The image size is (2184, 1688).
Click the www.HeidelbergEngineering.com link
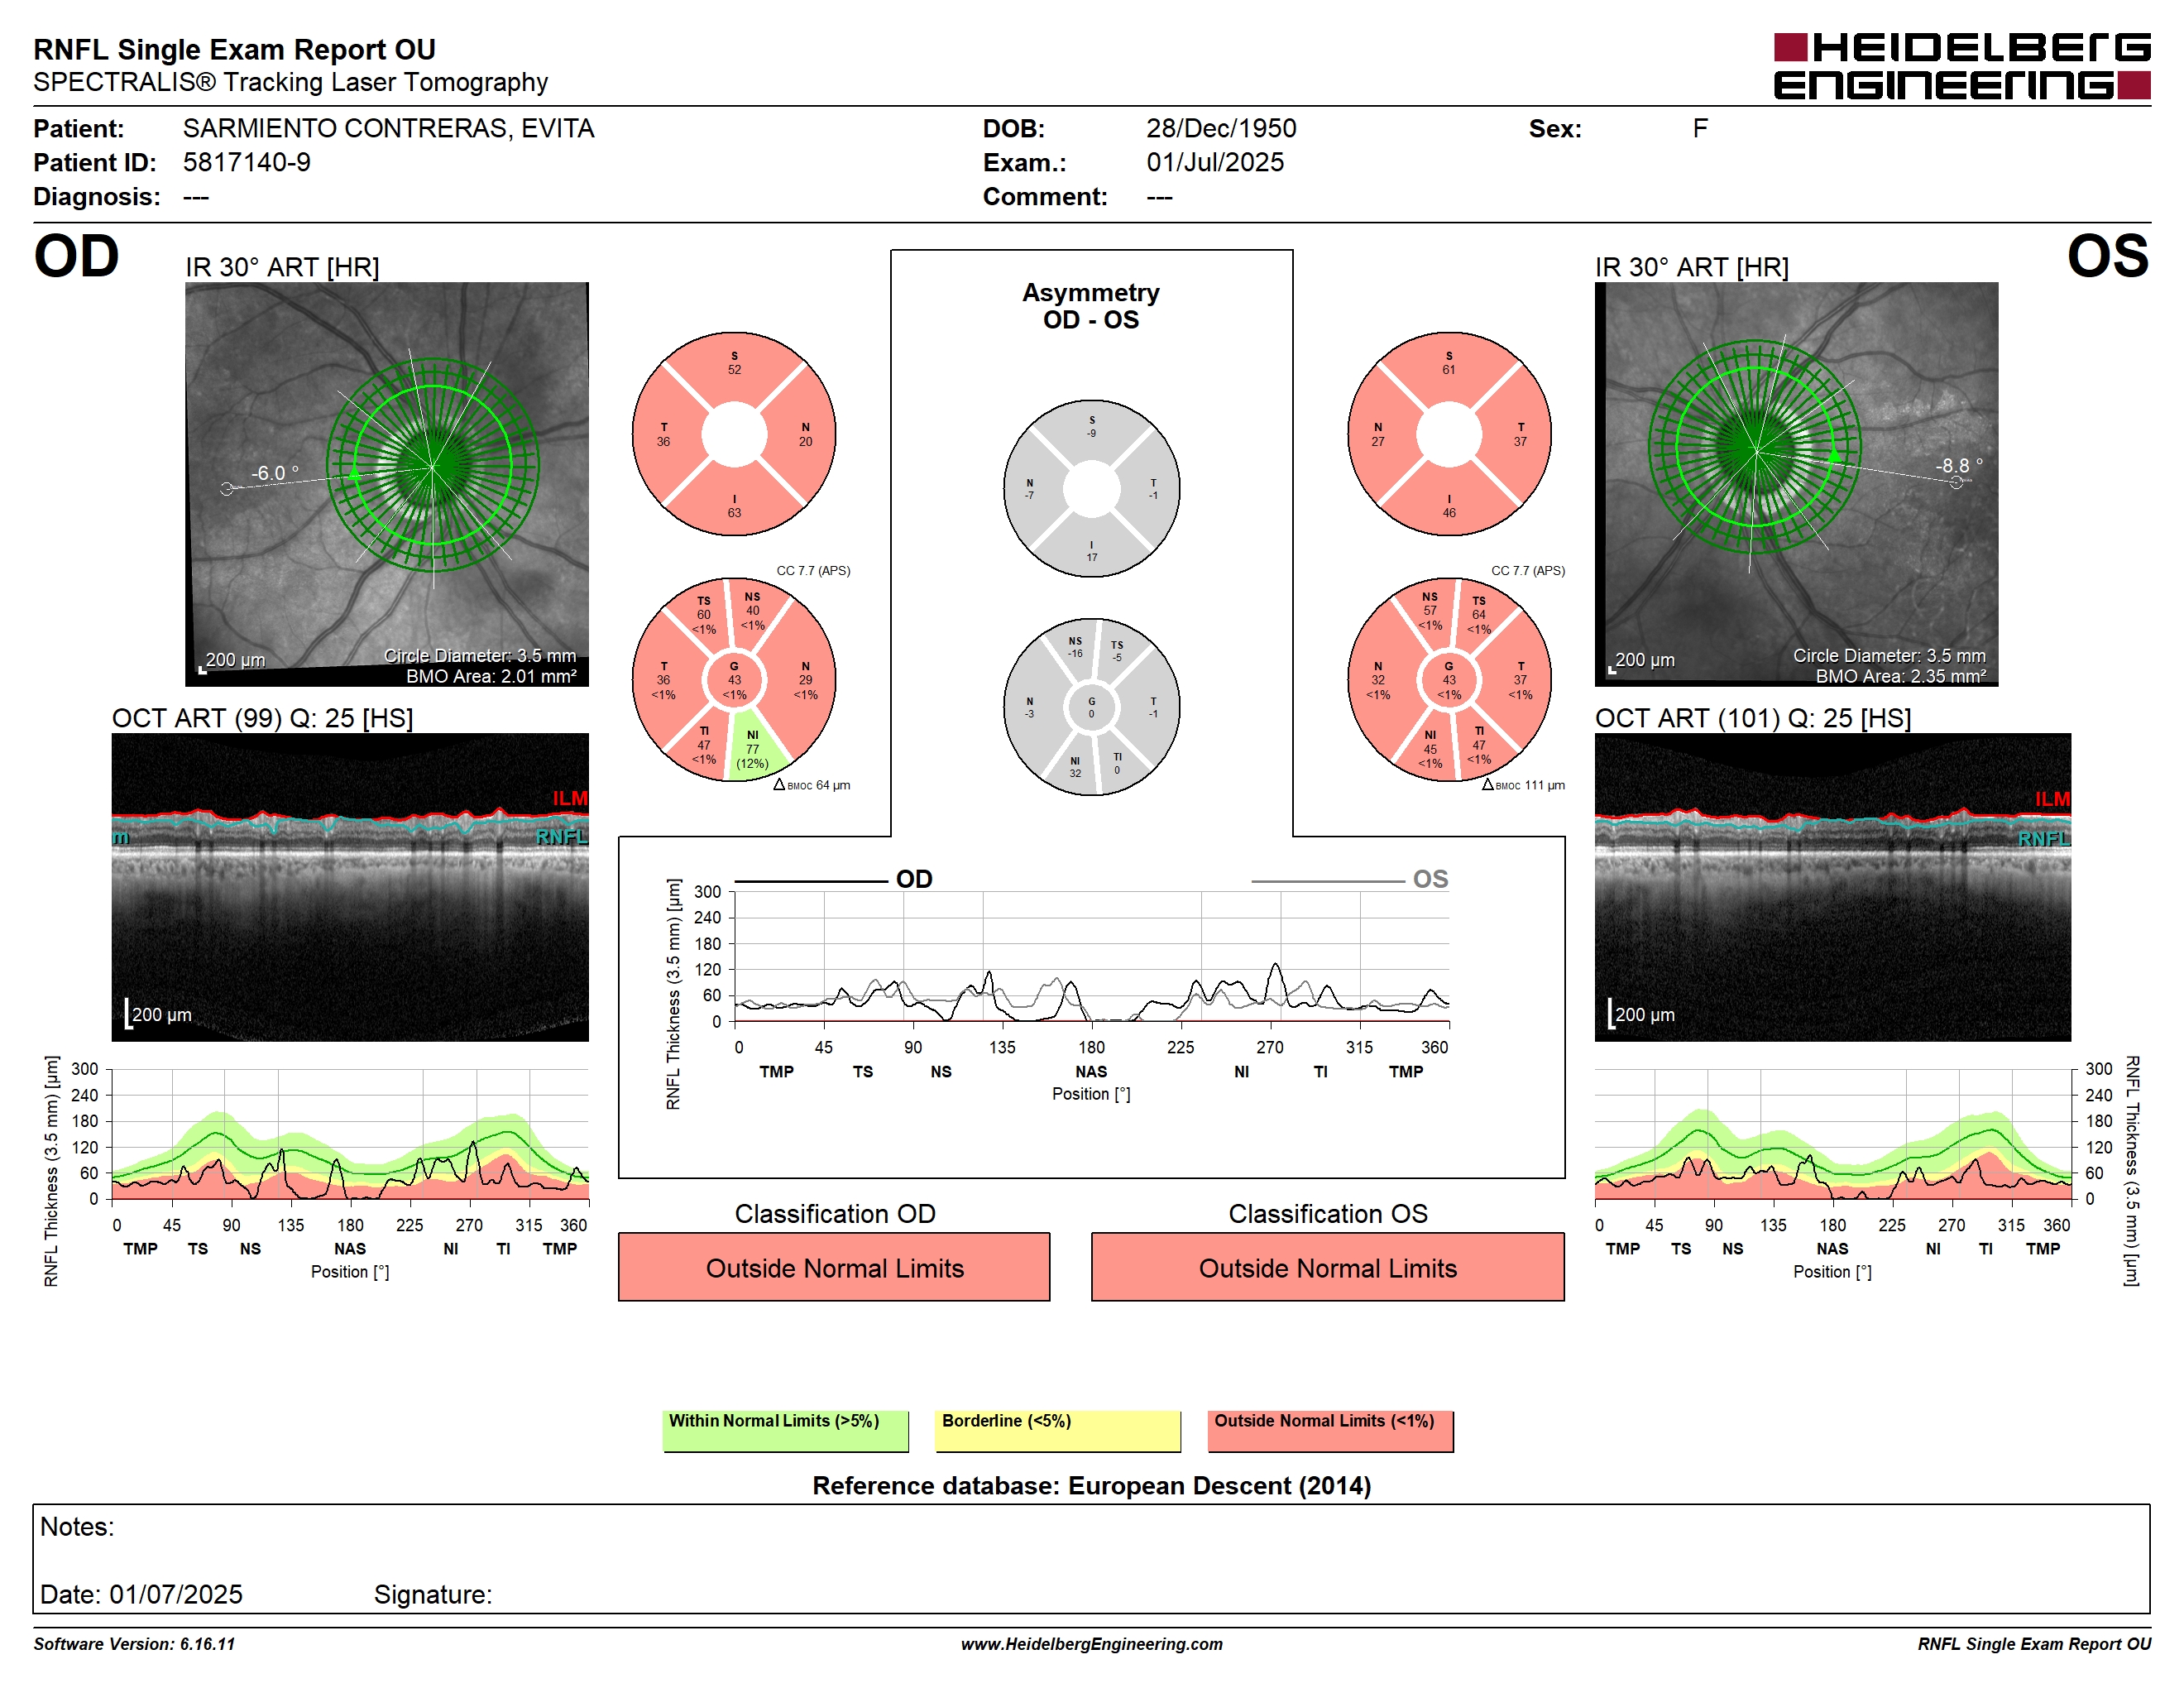[x=1091, y=1644]
